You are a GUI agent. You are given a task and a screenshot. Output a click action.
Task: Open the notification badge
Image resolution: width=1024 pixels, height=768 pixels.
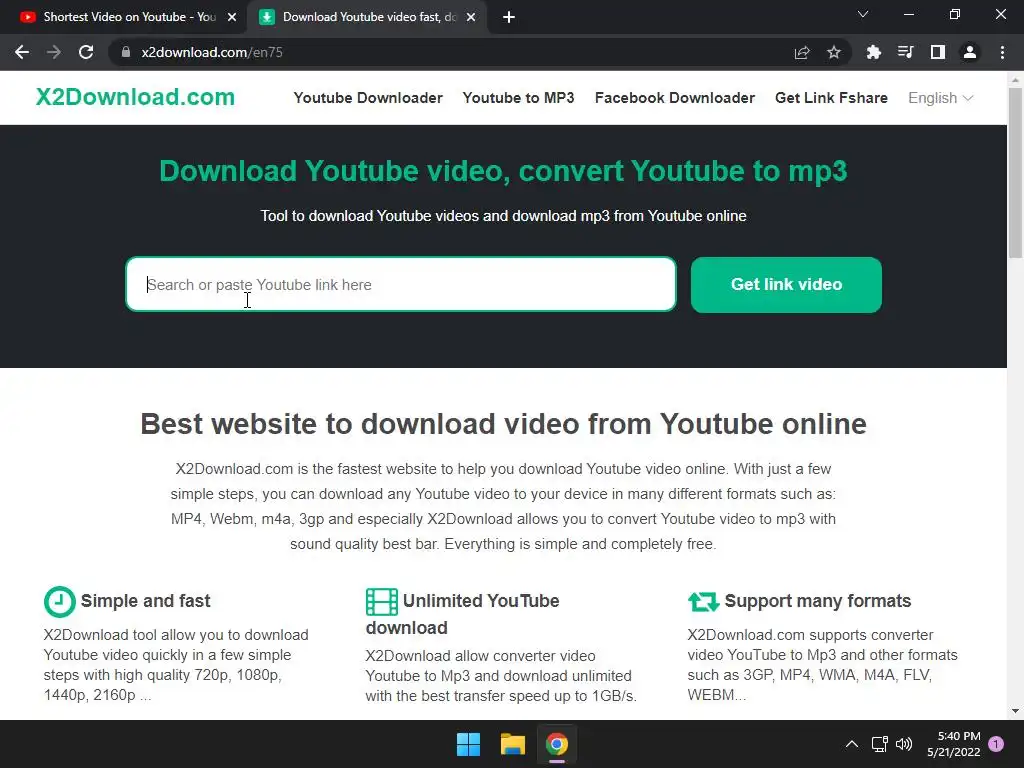coord(996,744)
